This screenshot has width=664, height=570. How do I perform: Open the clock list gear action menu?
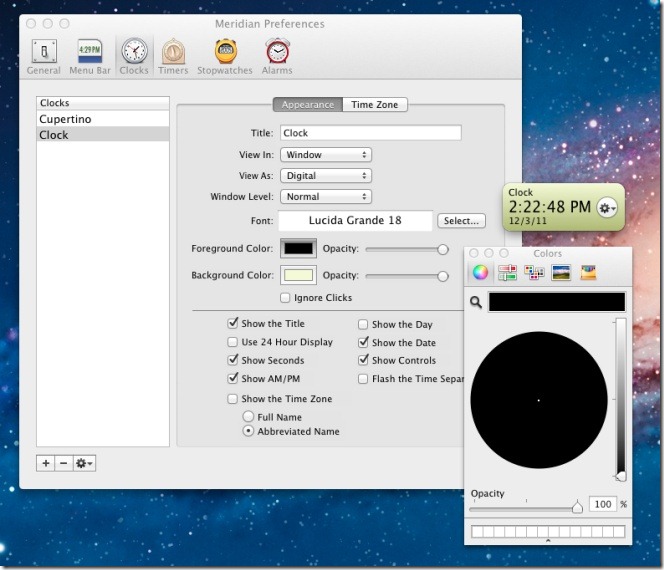click(84, 463)
